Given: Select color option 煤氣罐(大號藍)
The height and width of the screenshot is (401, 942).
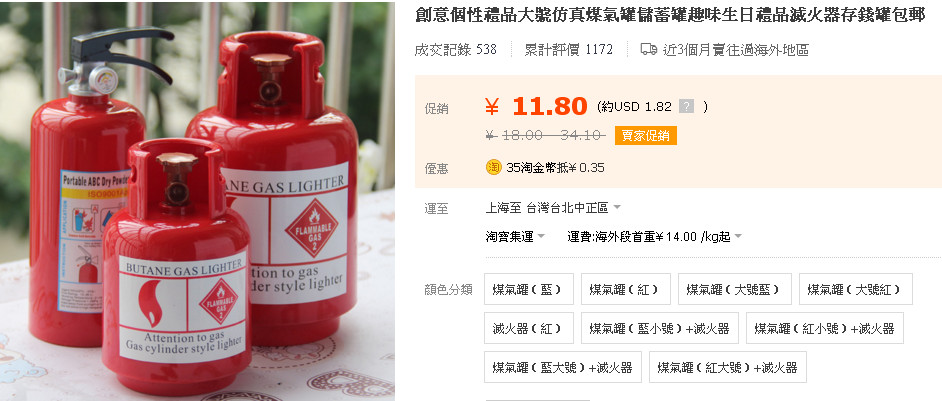Looking at the screenshot, I should [735, 289].
